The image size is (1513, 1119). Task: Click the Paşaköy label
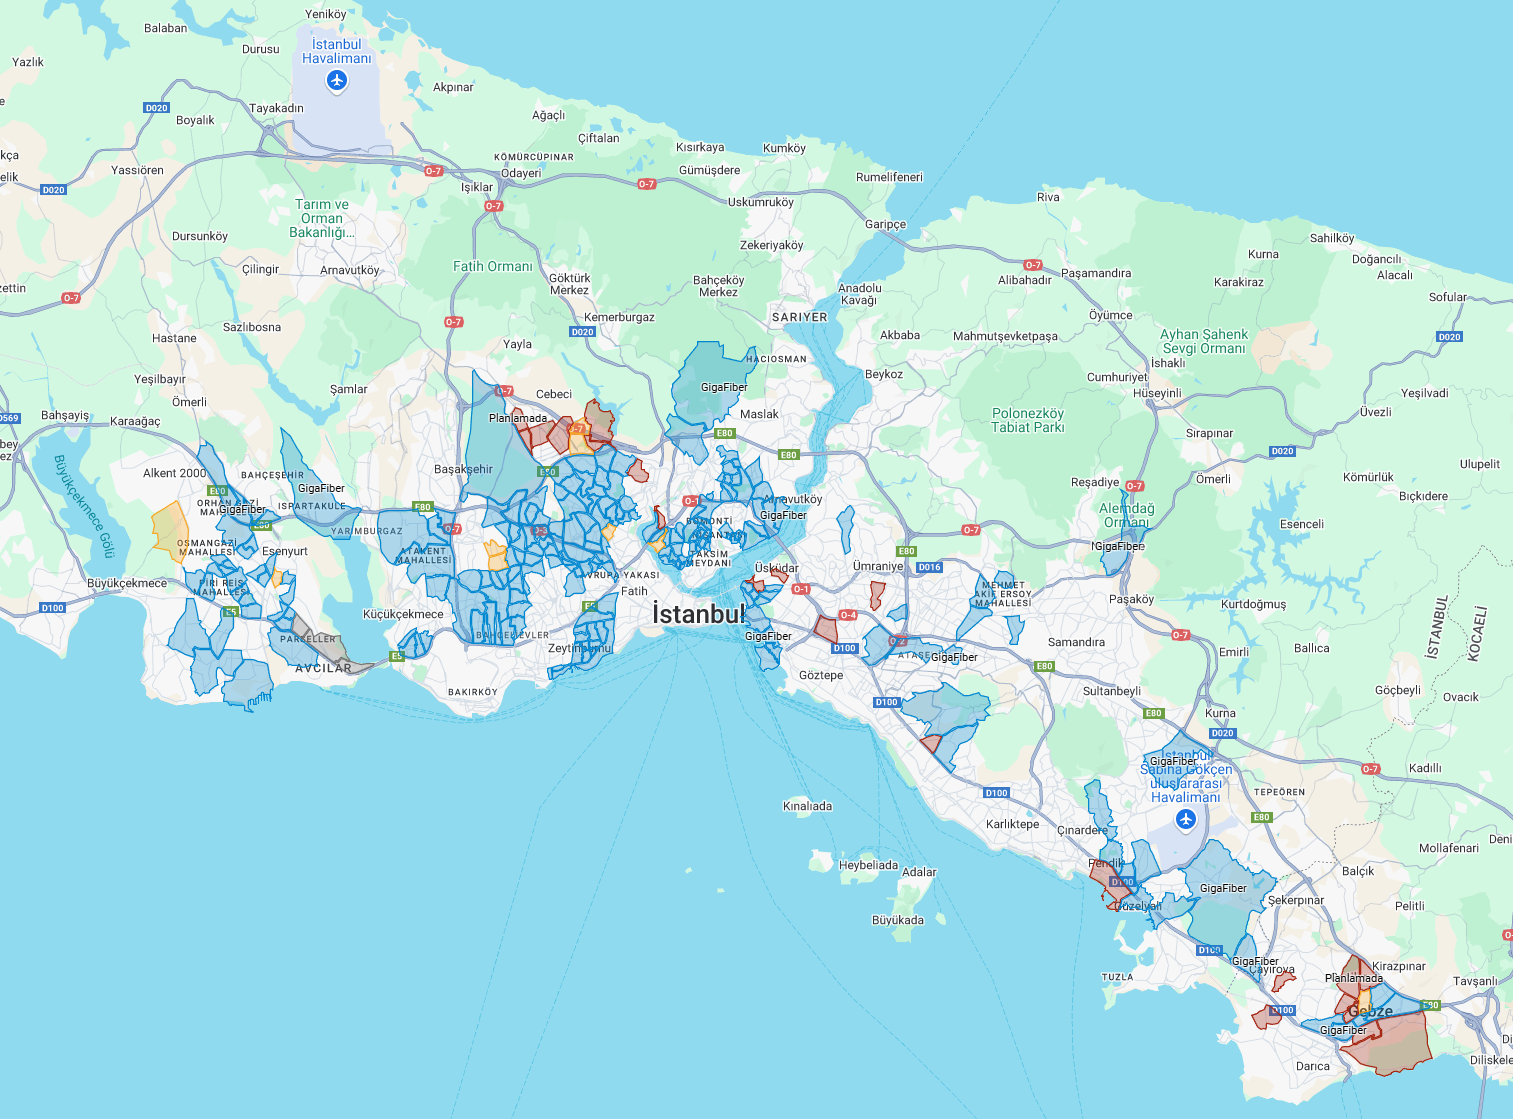(x=1132, y=599)
